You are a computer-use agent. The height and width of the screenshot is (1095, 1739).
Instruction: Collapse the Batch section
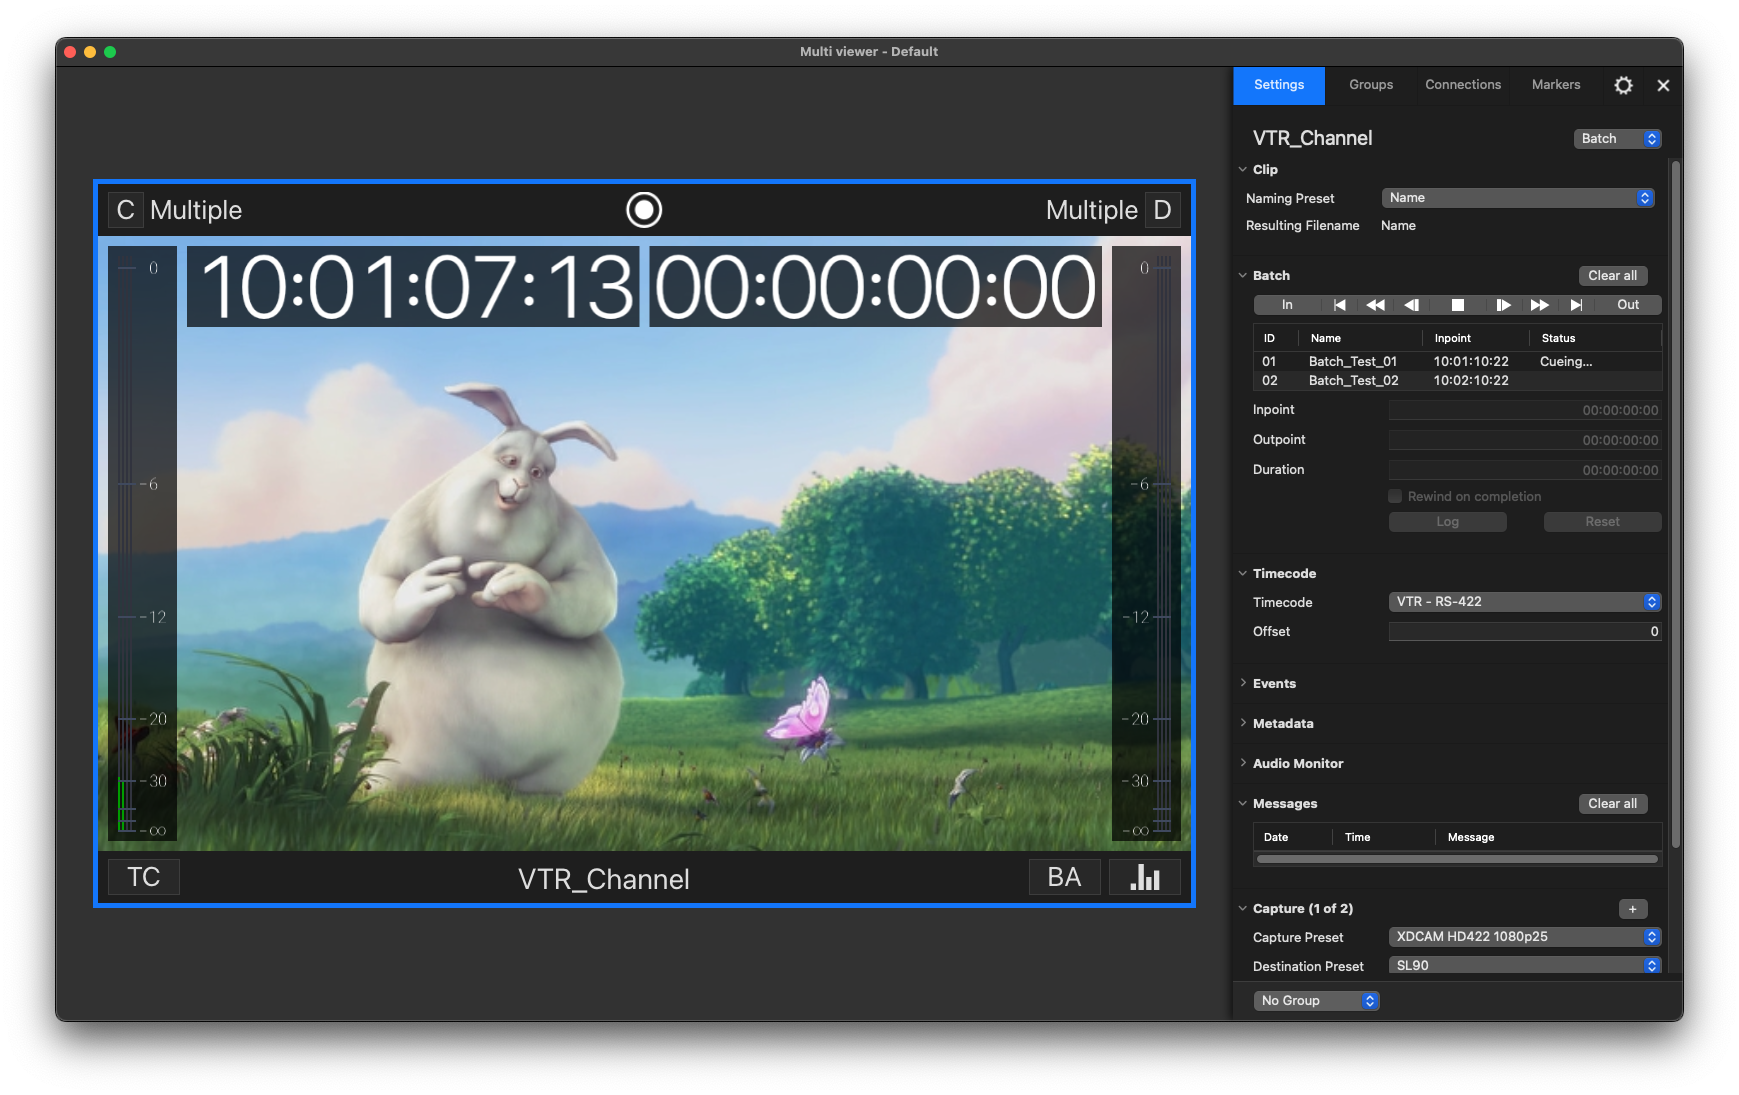click(x=1243, y=276)
